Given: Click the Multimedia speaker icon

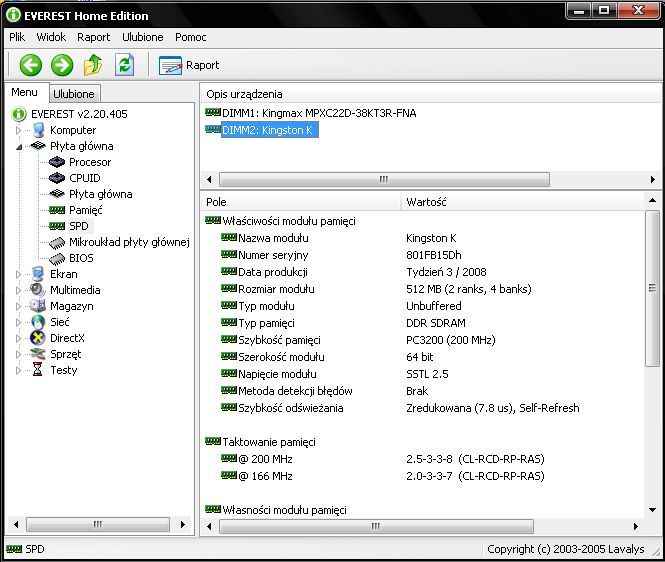Looking at the screenshot, I should coord(38,290).
